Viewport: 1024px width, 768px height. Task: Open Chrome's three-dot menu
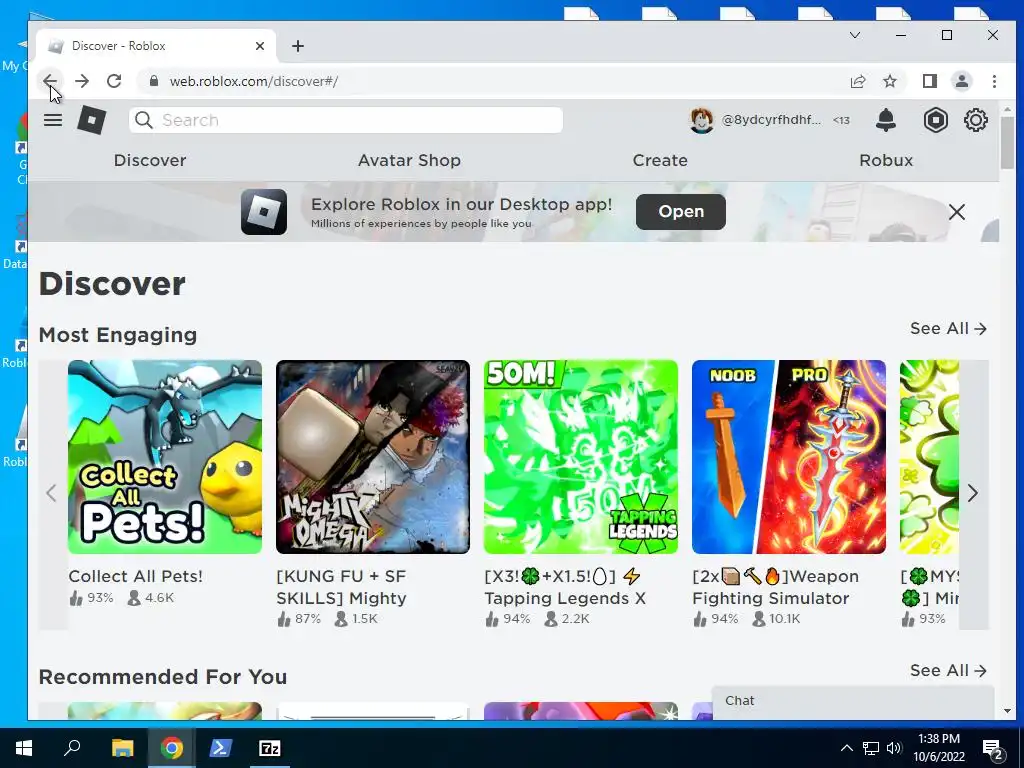pos(994,81)
